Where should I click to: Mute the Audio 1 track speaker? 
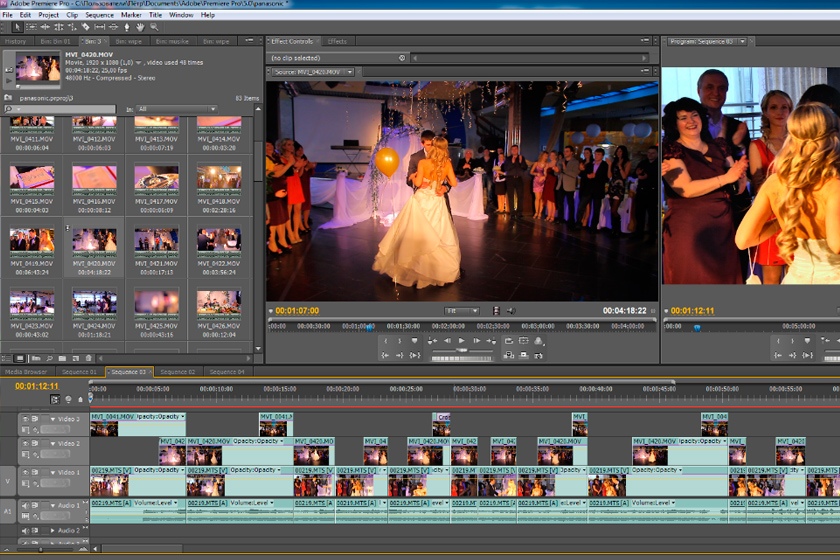[x=25, y=505]
